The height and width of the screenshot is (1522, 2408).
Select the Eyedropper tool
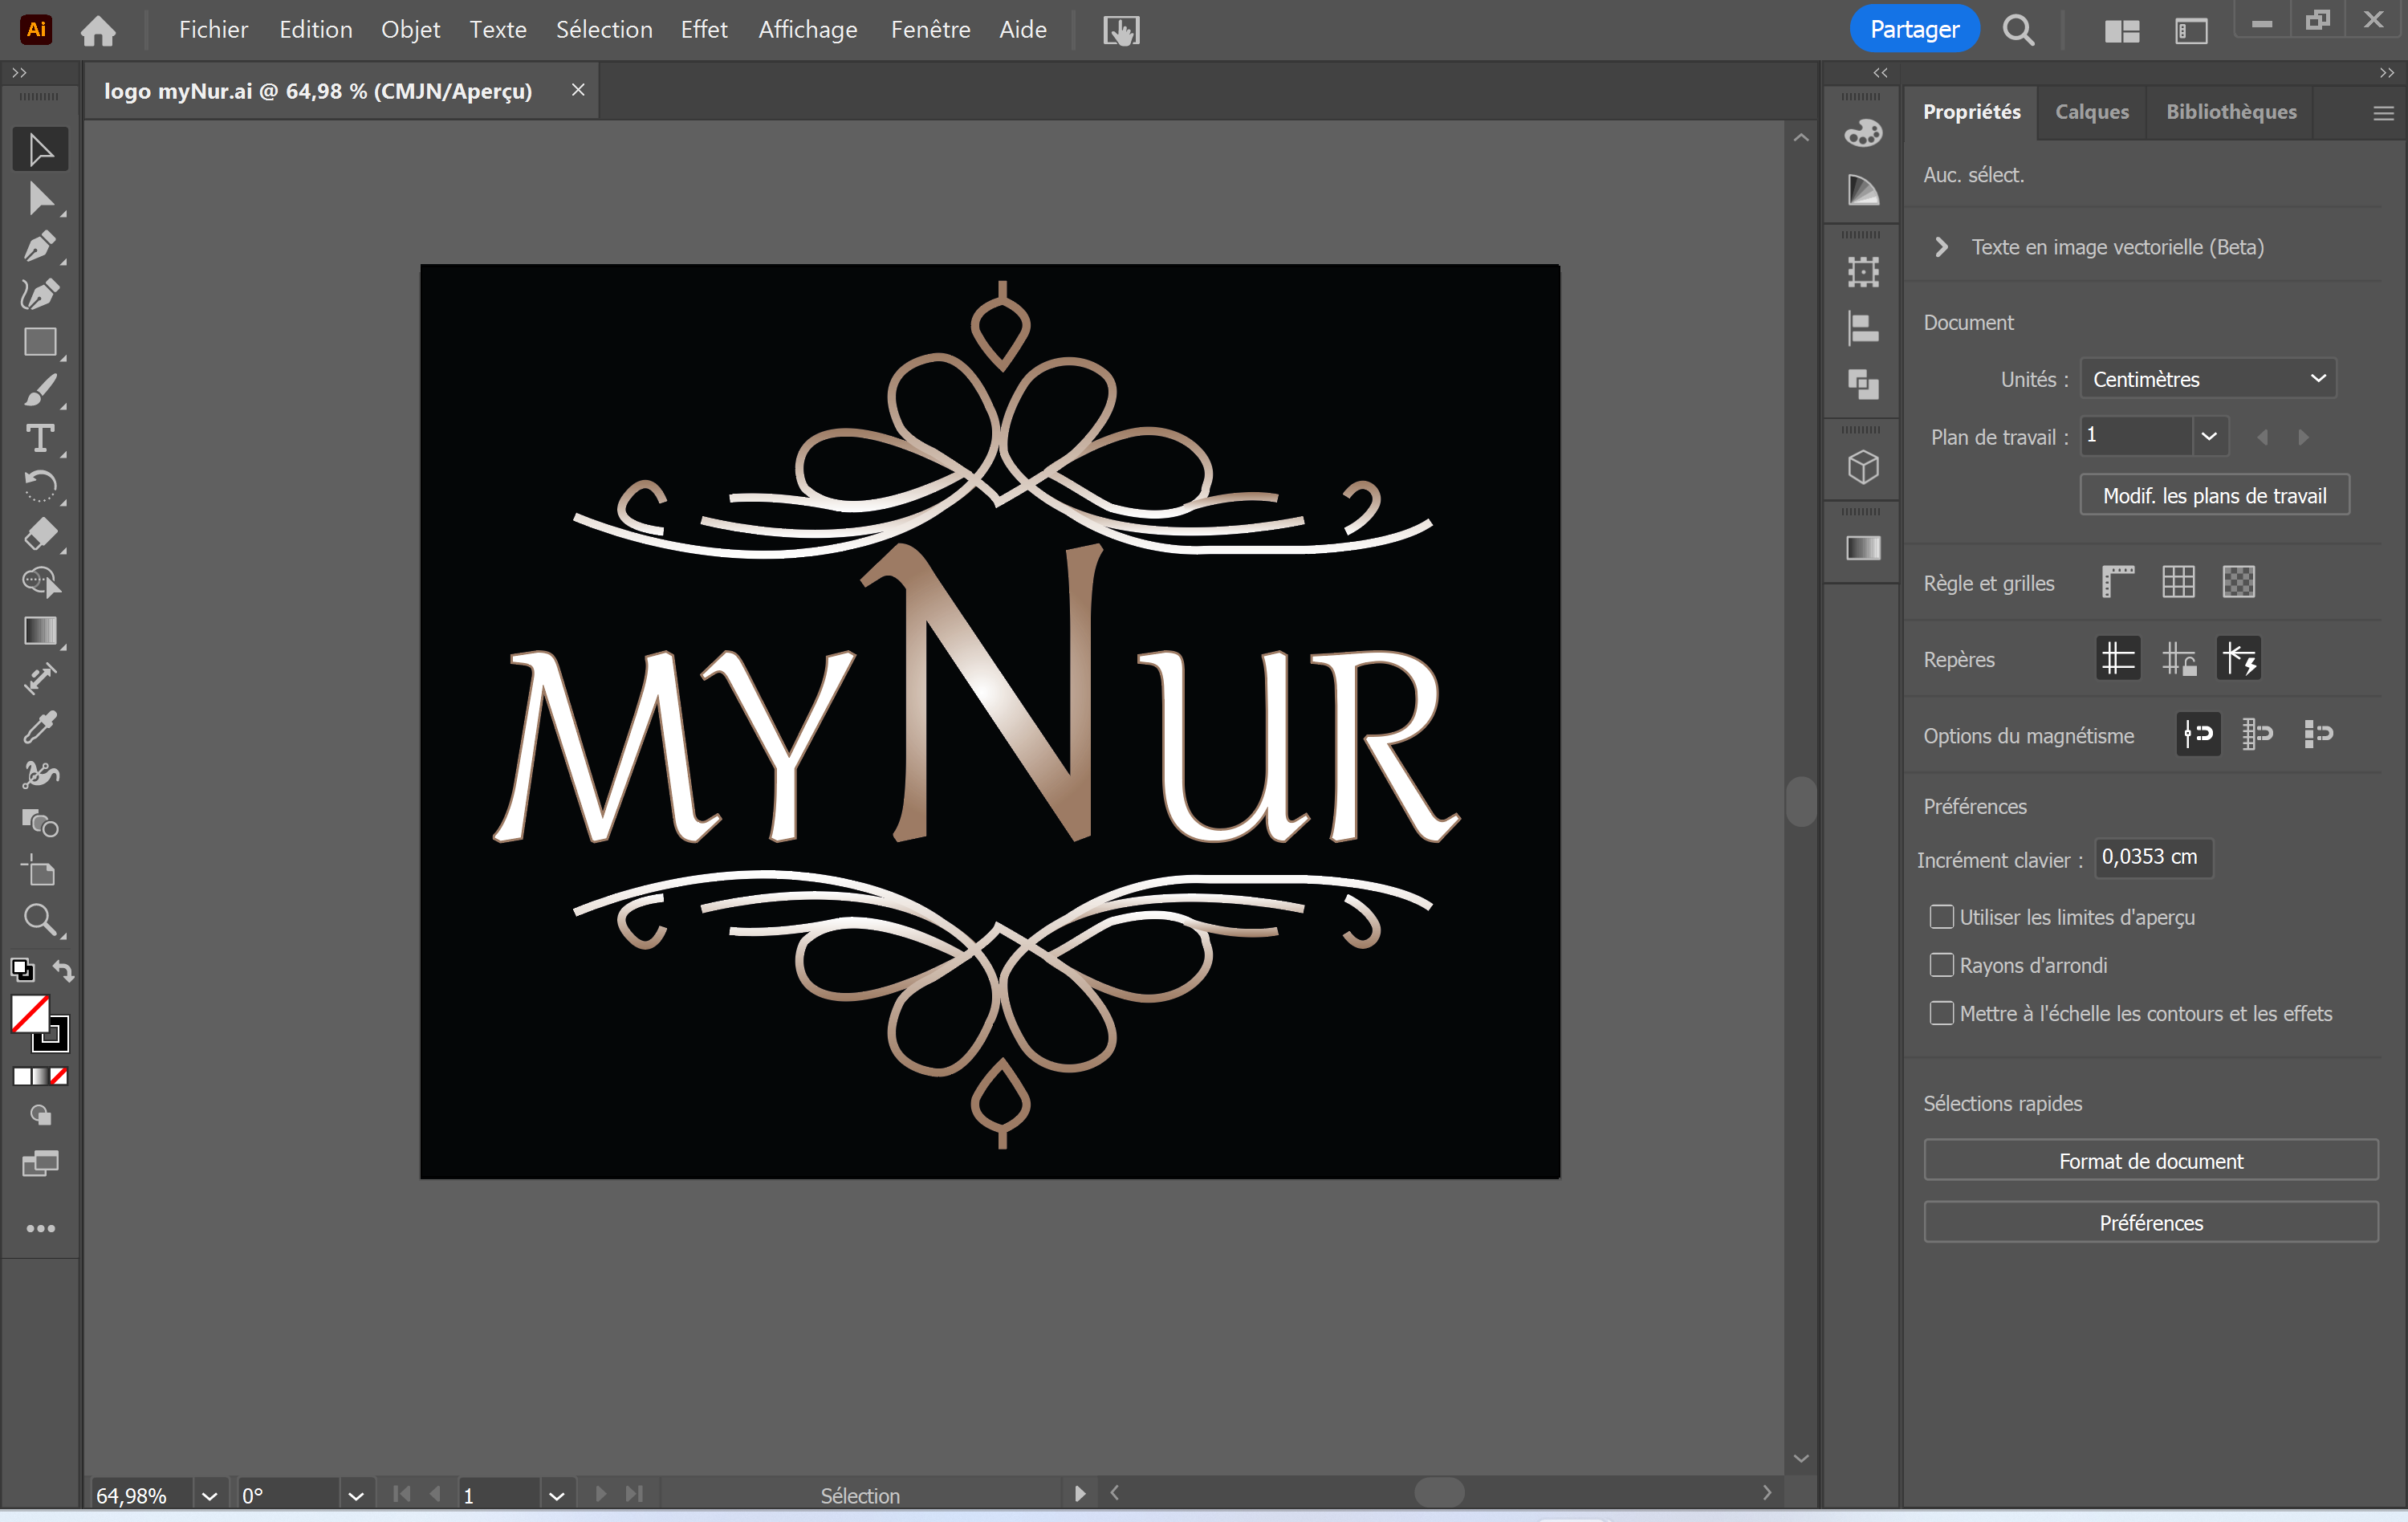40,727
